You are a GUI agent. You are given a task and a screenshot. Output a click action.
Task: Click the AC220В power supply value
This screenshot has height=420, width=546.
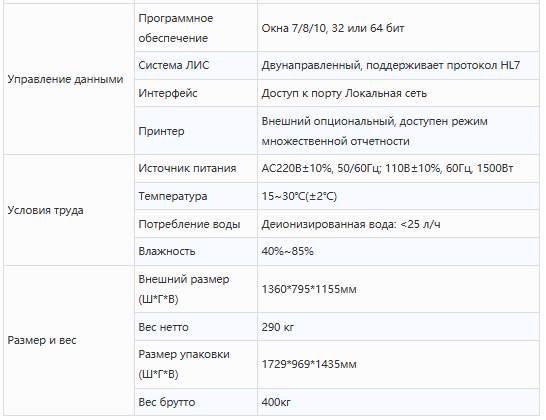pos(387,168)
